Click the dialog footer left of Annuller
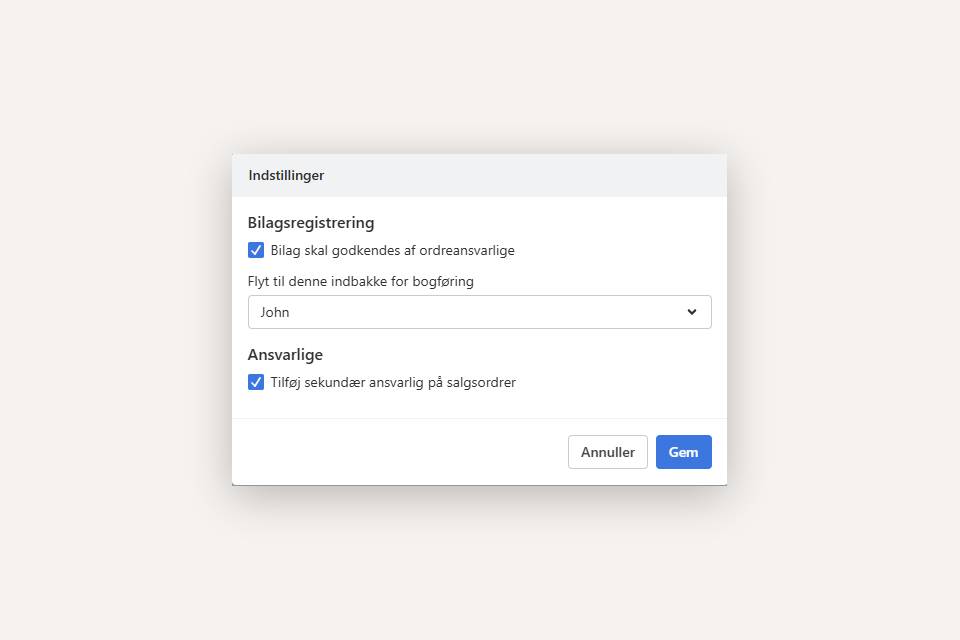The width and height of the screenshot is (960, 640). [400, 452]
